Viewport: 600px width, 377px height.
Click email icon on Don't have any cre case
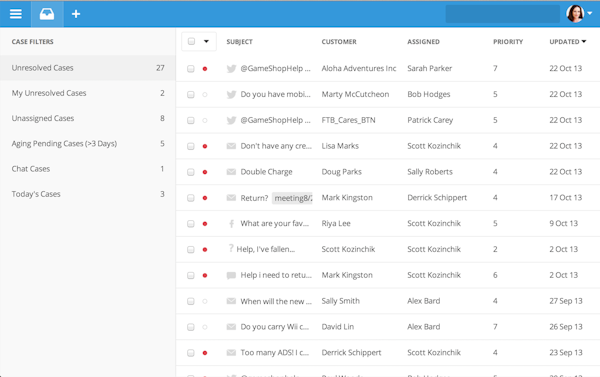231,146
